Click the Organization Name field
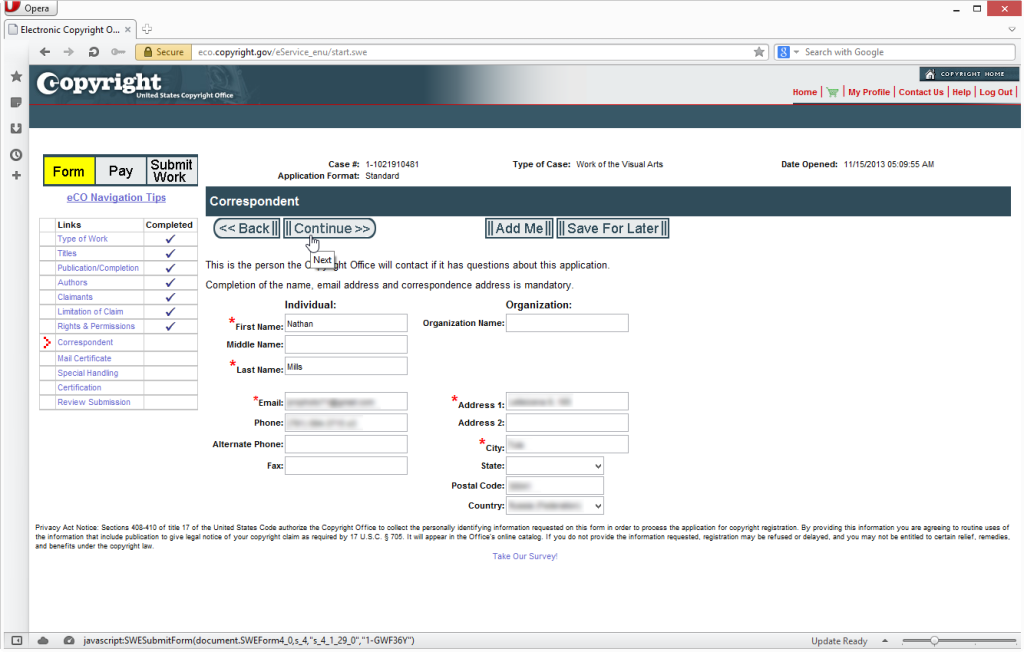This screenshot has height=652, width=1024. (x=567, y=323)
